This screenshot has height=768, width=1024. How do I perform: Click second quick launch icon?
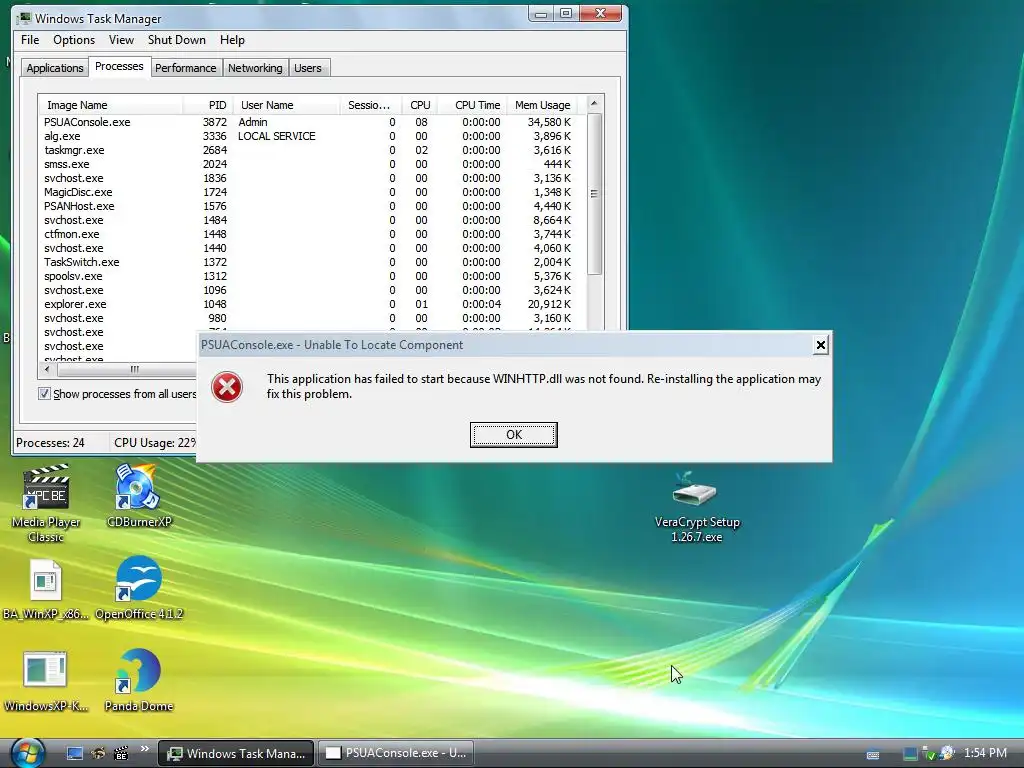coord(98,753)
